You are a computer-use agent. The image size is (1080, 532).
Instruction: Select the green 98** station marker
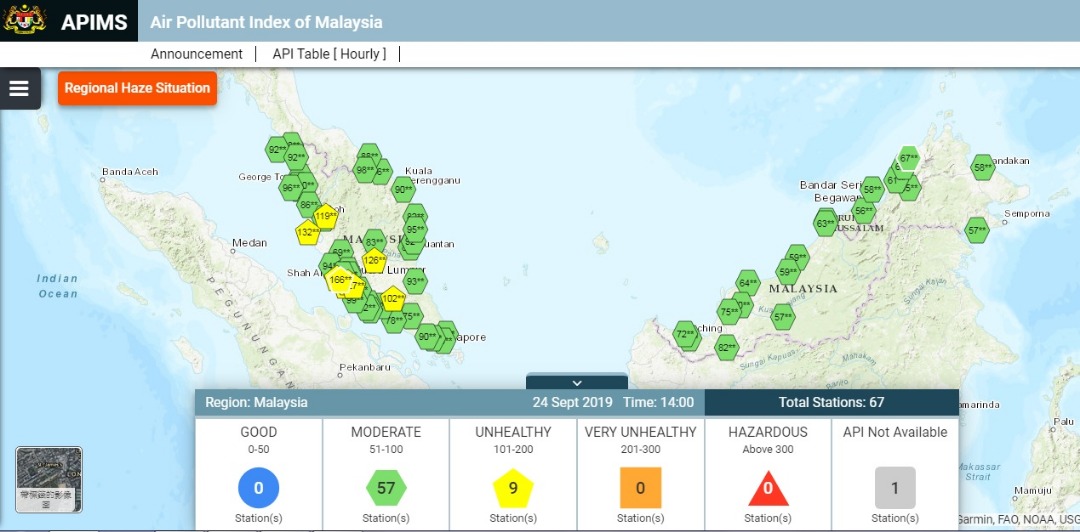364,170
